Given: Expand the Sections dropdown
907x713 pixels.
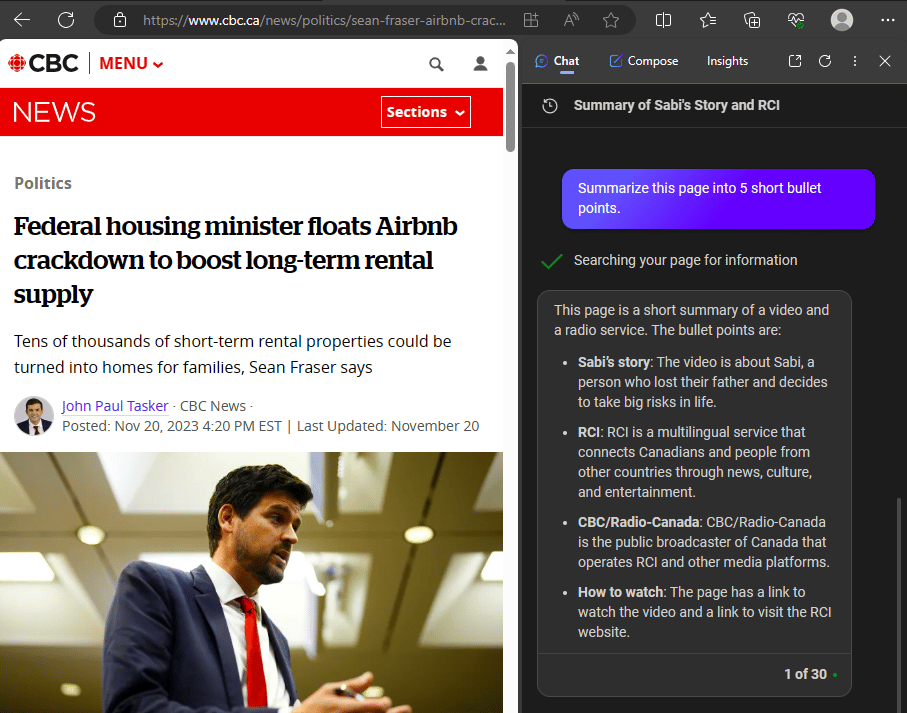Looking at the screenshot, I should click(426, 112).
